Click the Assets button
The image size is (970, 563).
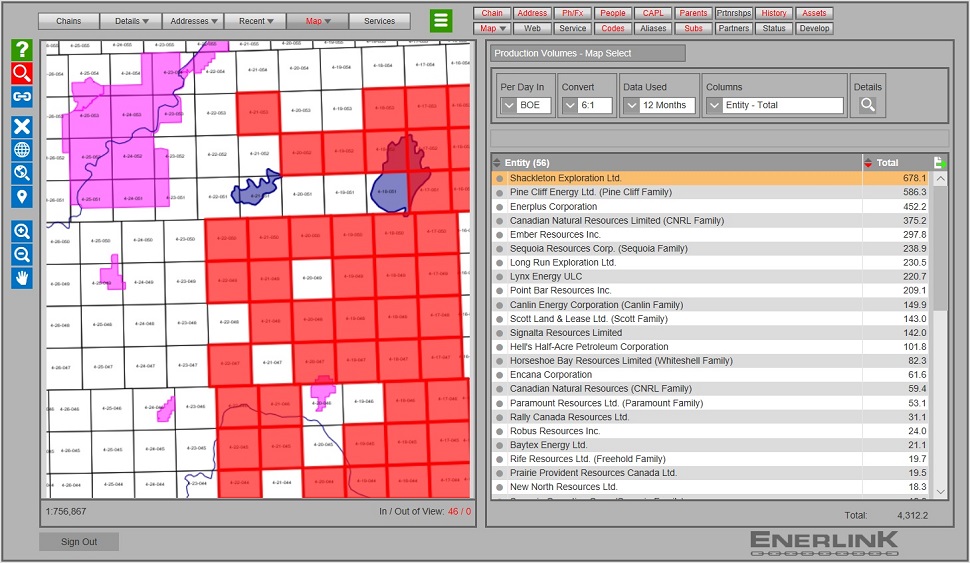[x=814, y=13]
